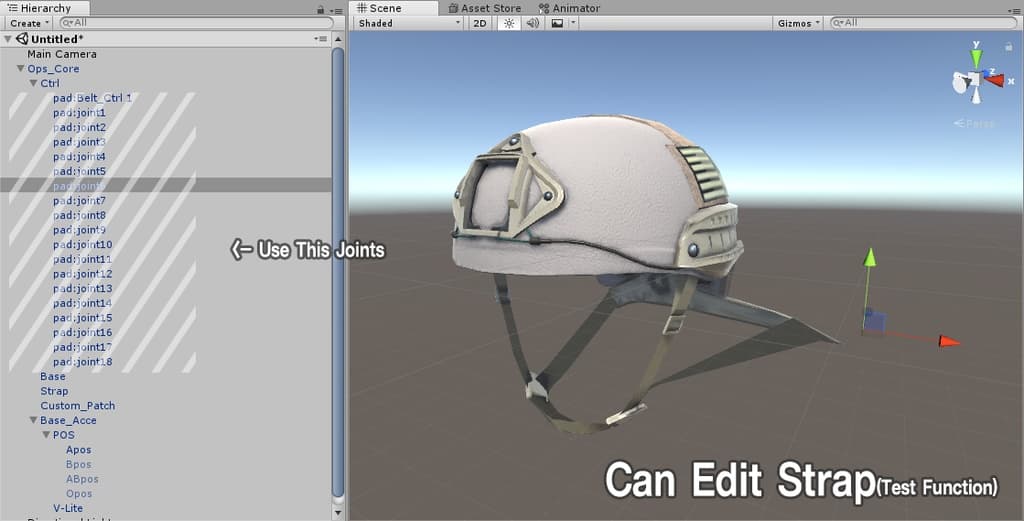This screenshot has height=521, width=1024.
Task: Click the Persp projection label under gizmo
Action: pos(974,123)
